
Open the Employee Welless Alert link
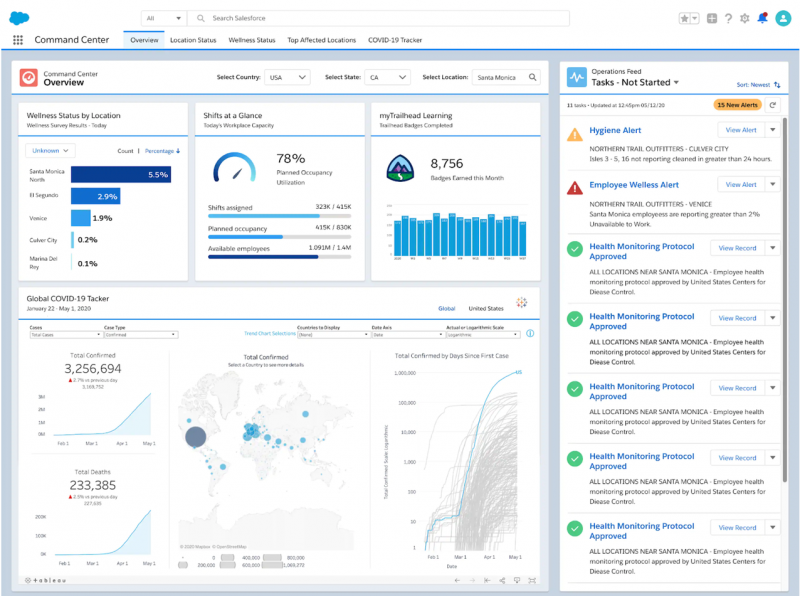(x=634, y=185)
